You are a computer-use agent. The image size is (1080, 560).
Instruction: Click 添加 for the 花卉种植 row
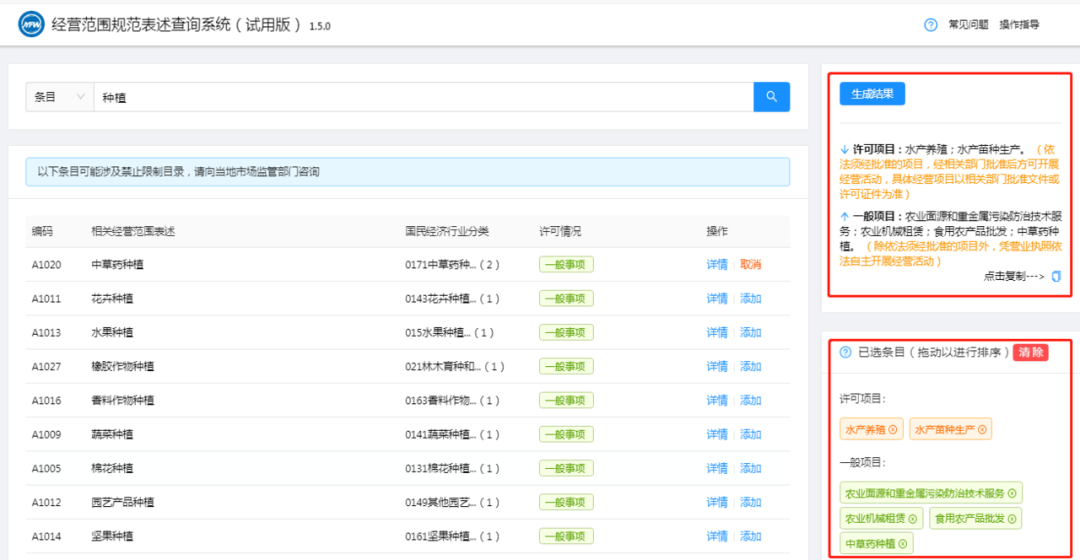point(750,299)
